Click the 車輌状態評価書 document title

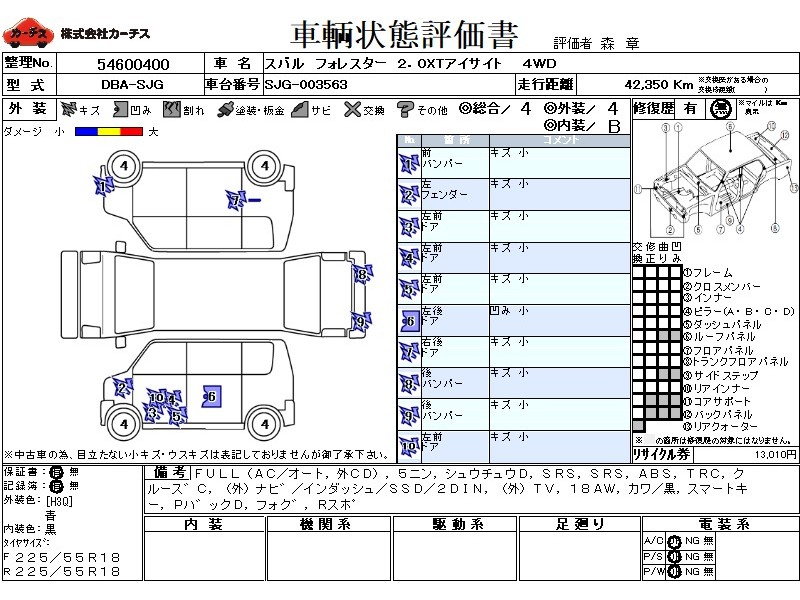point(404,34)
